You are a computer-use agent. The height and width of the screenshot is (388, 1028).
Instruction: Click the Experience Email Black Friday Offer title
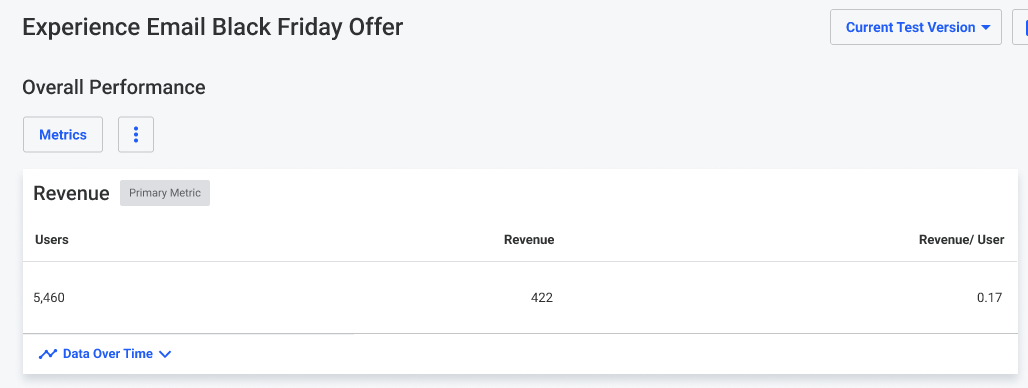coord(212,27)
